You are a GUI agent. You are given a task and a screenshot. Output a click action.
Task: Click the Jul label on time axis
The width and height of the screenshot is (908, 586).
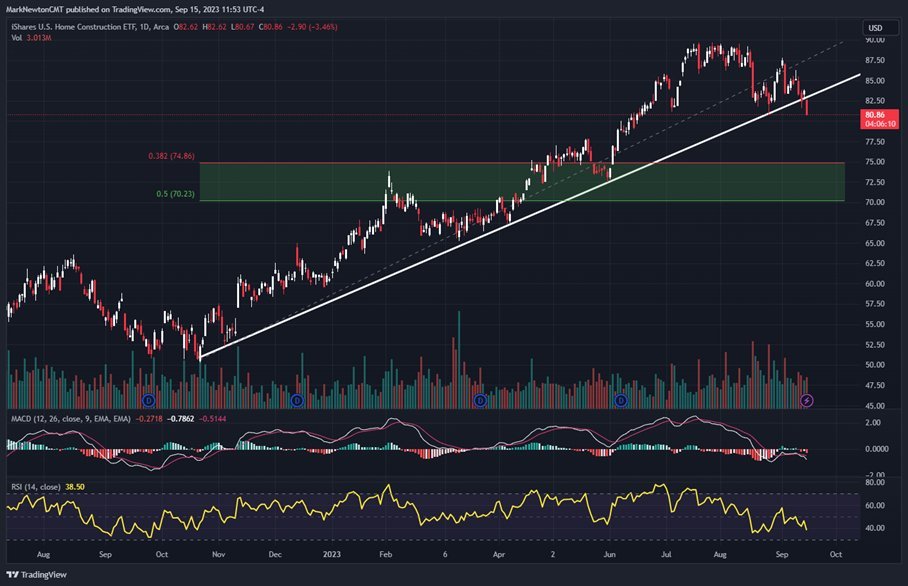point(666,554)
